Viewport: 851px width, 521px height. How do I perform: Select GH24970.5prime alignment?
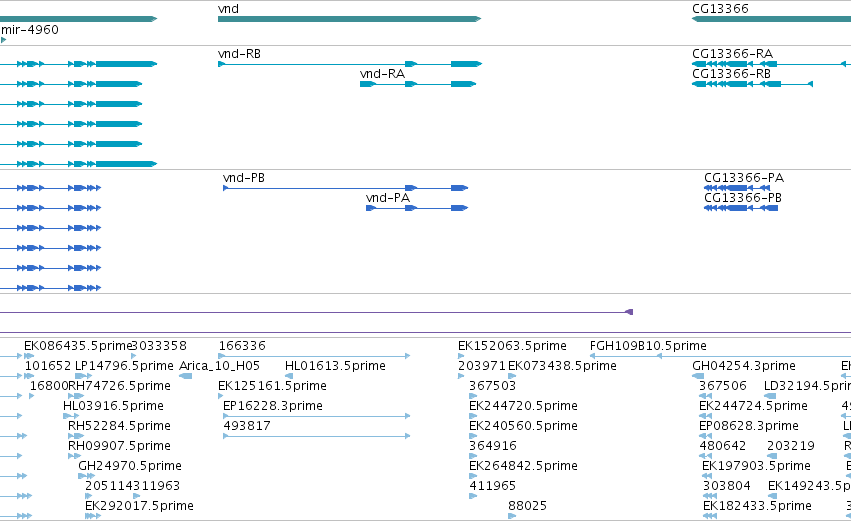point(86,476)
